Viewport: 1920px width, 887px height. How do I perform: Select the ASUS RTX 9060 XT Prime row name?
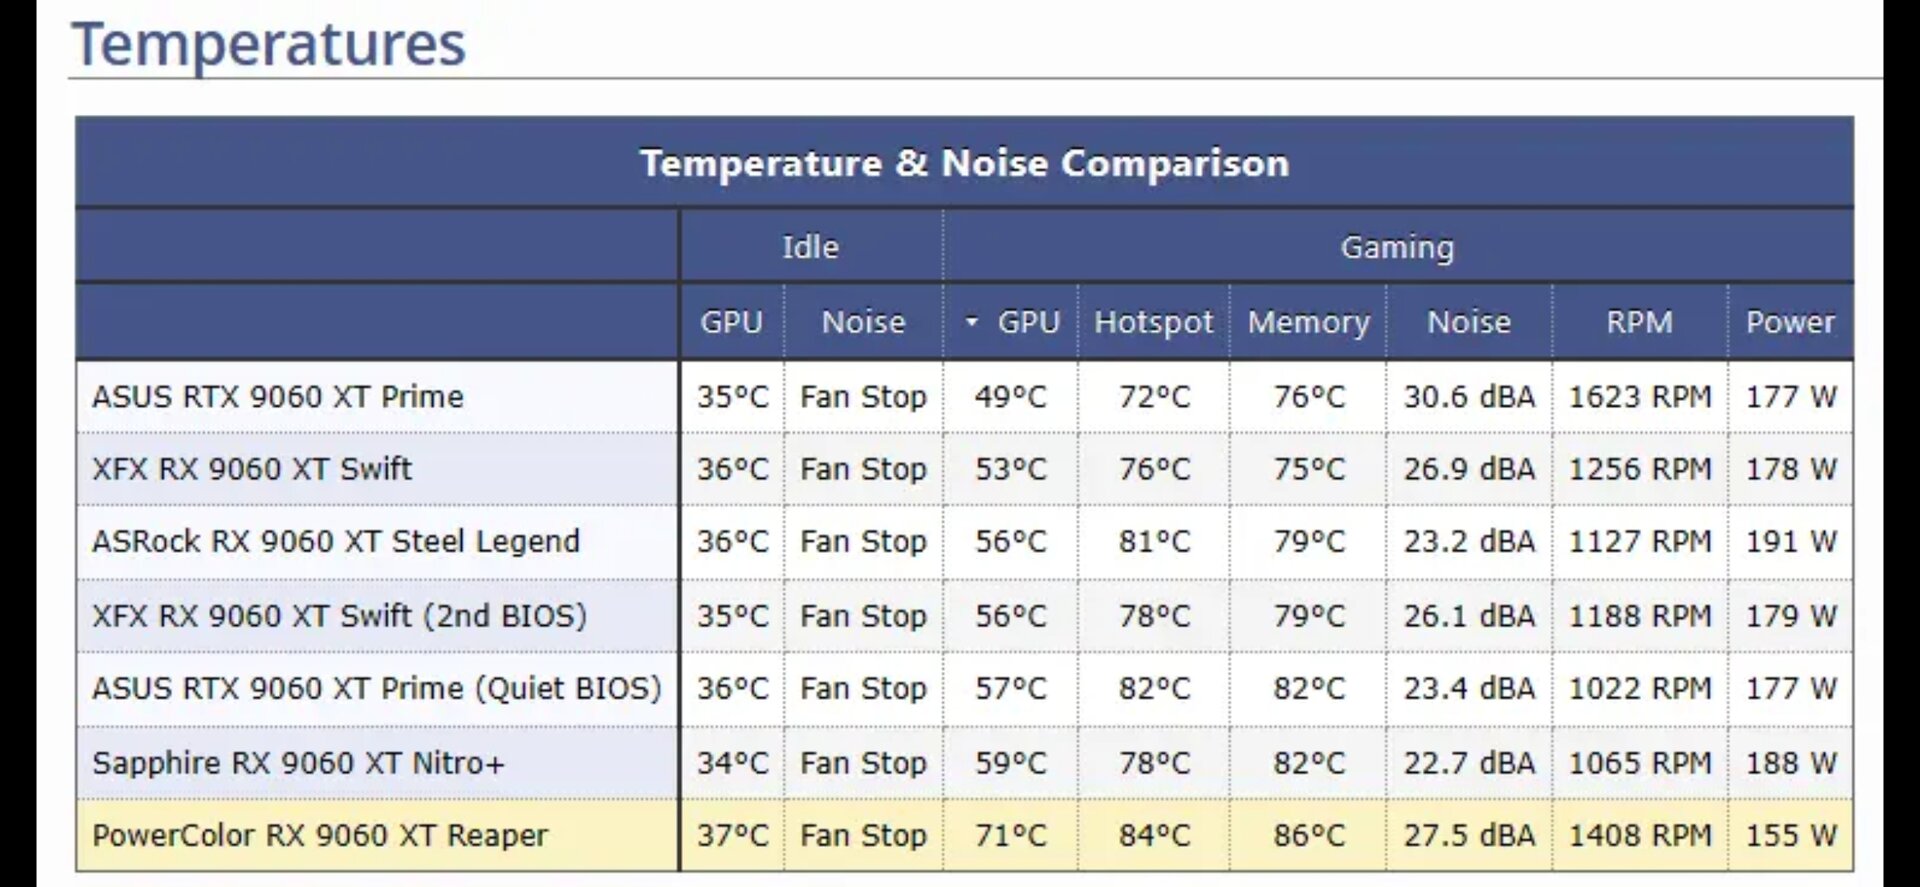click(x=278, y=397)
